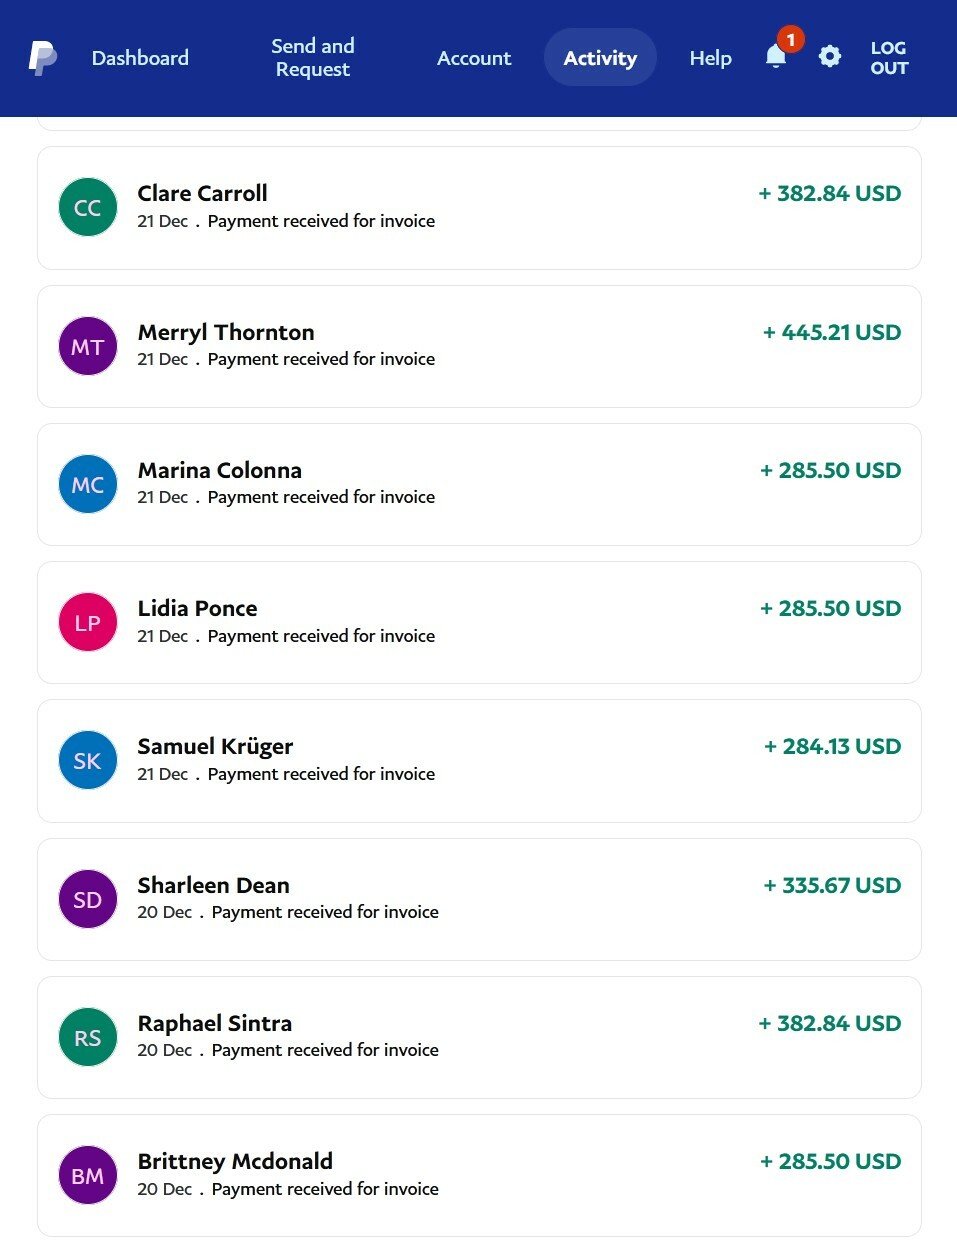
Task: Open the Send and Request menu
Action: coord(313,58)
